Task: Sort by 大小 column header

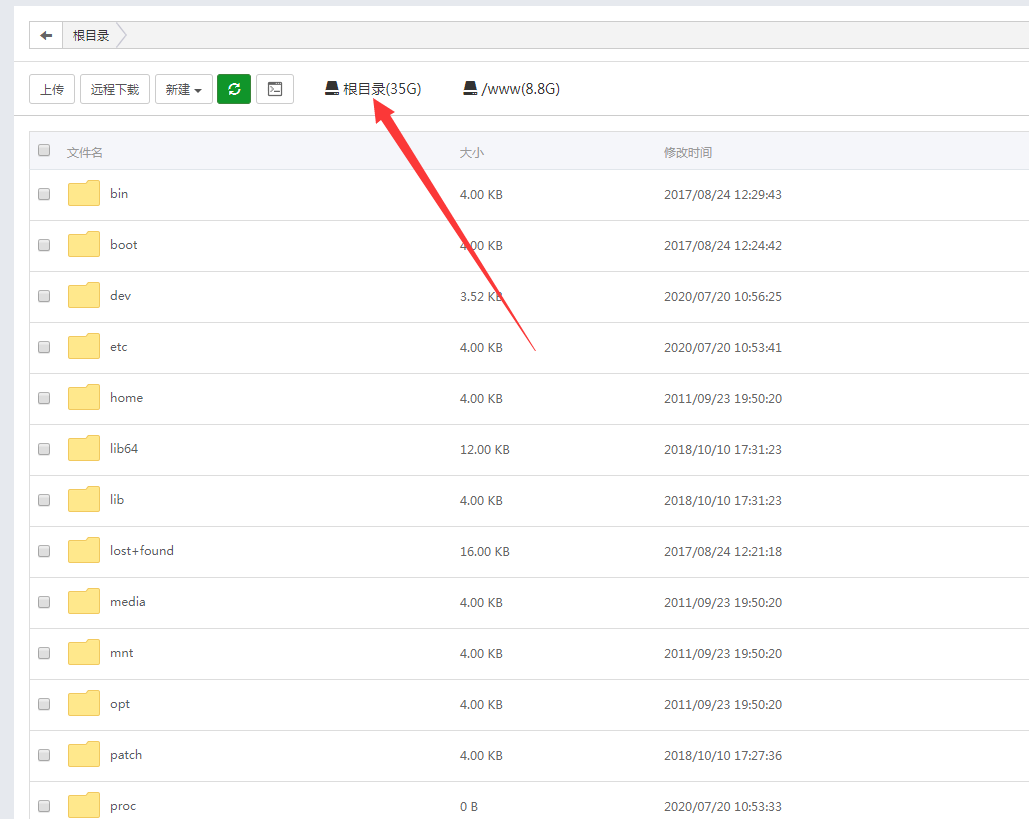Action: [472, 152]
